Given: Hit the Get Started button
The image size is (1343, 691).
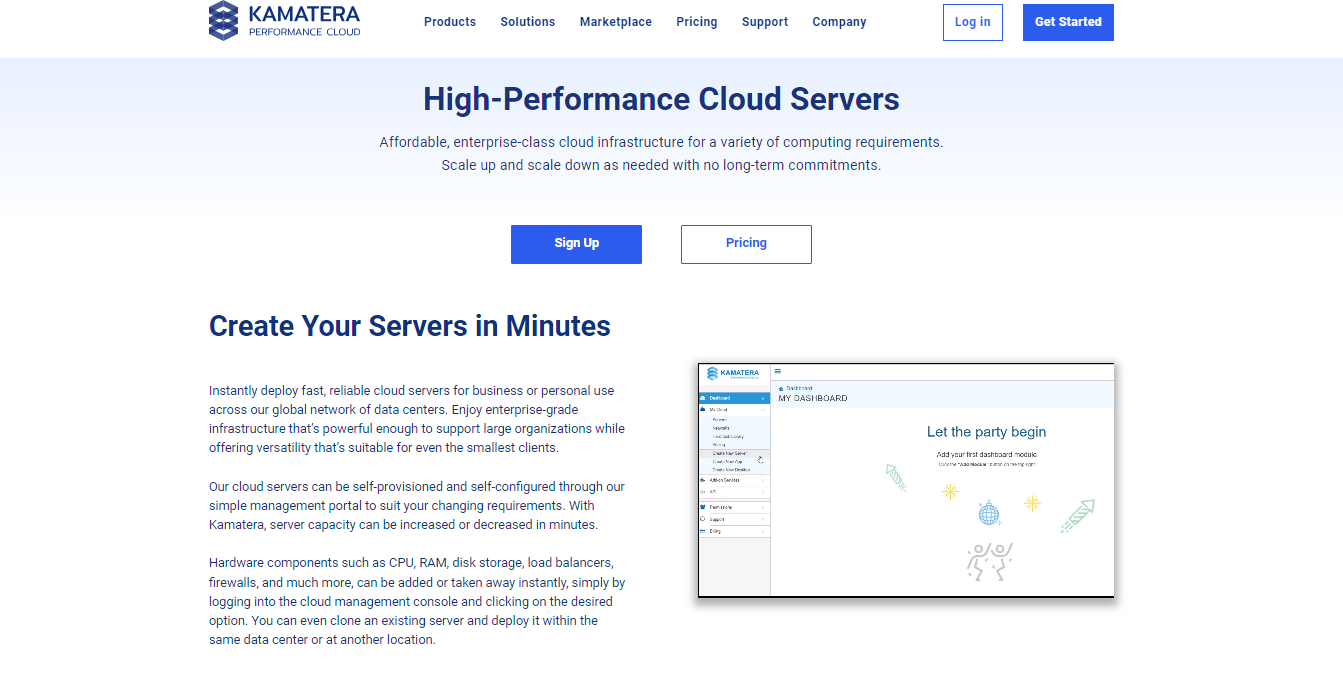Looking at the screenshot, I should 1067,22.
